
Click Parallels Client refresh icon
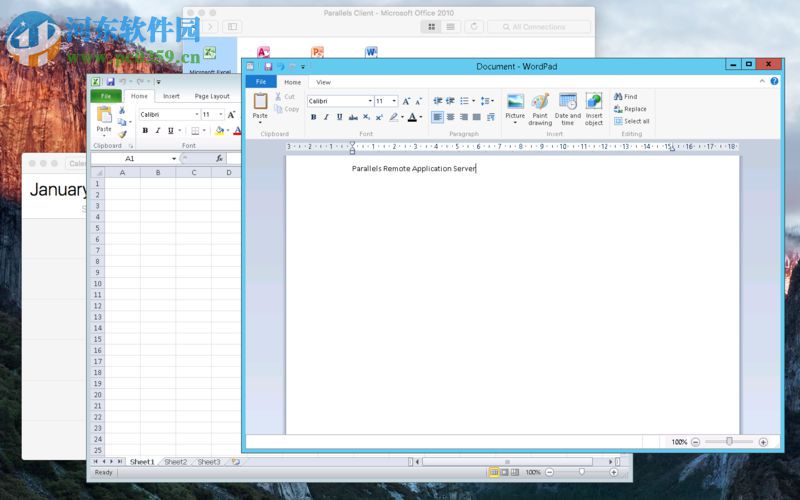click(474, 27)
